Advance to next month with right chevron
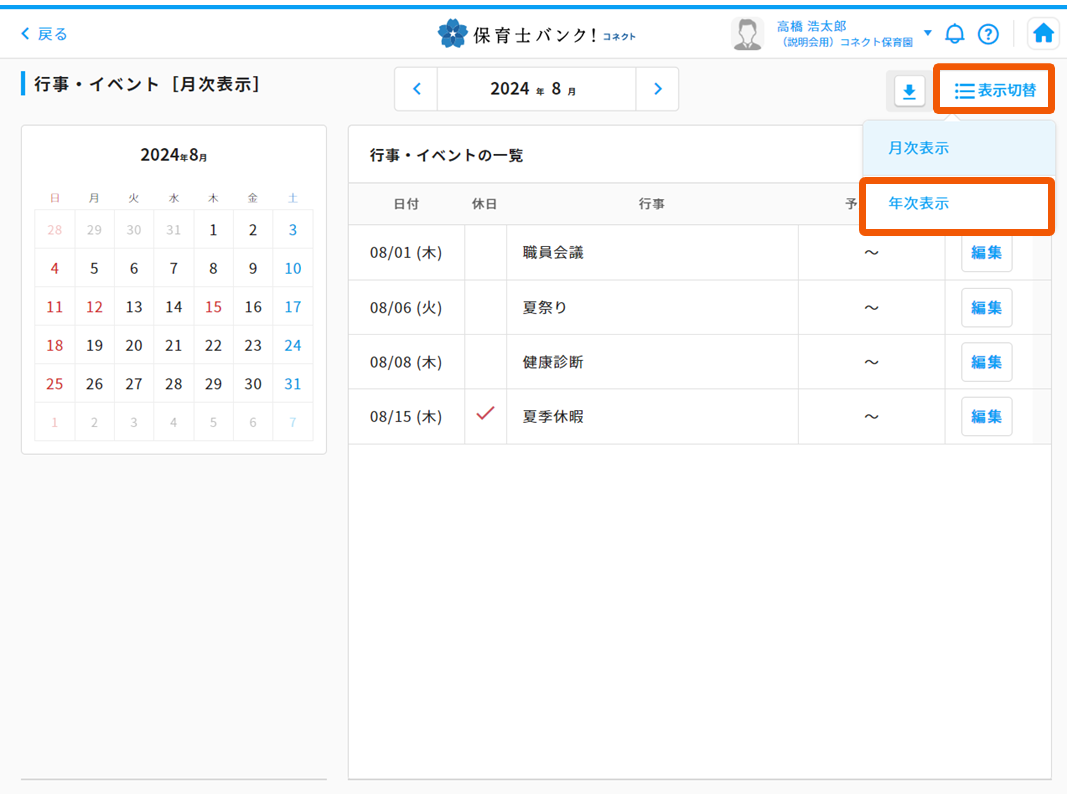Image resolution: width=1067 pixels, height=800 pixels. (x=657, y=89)
